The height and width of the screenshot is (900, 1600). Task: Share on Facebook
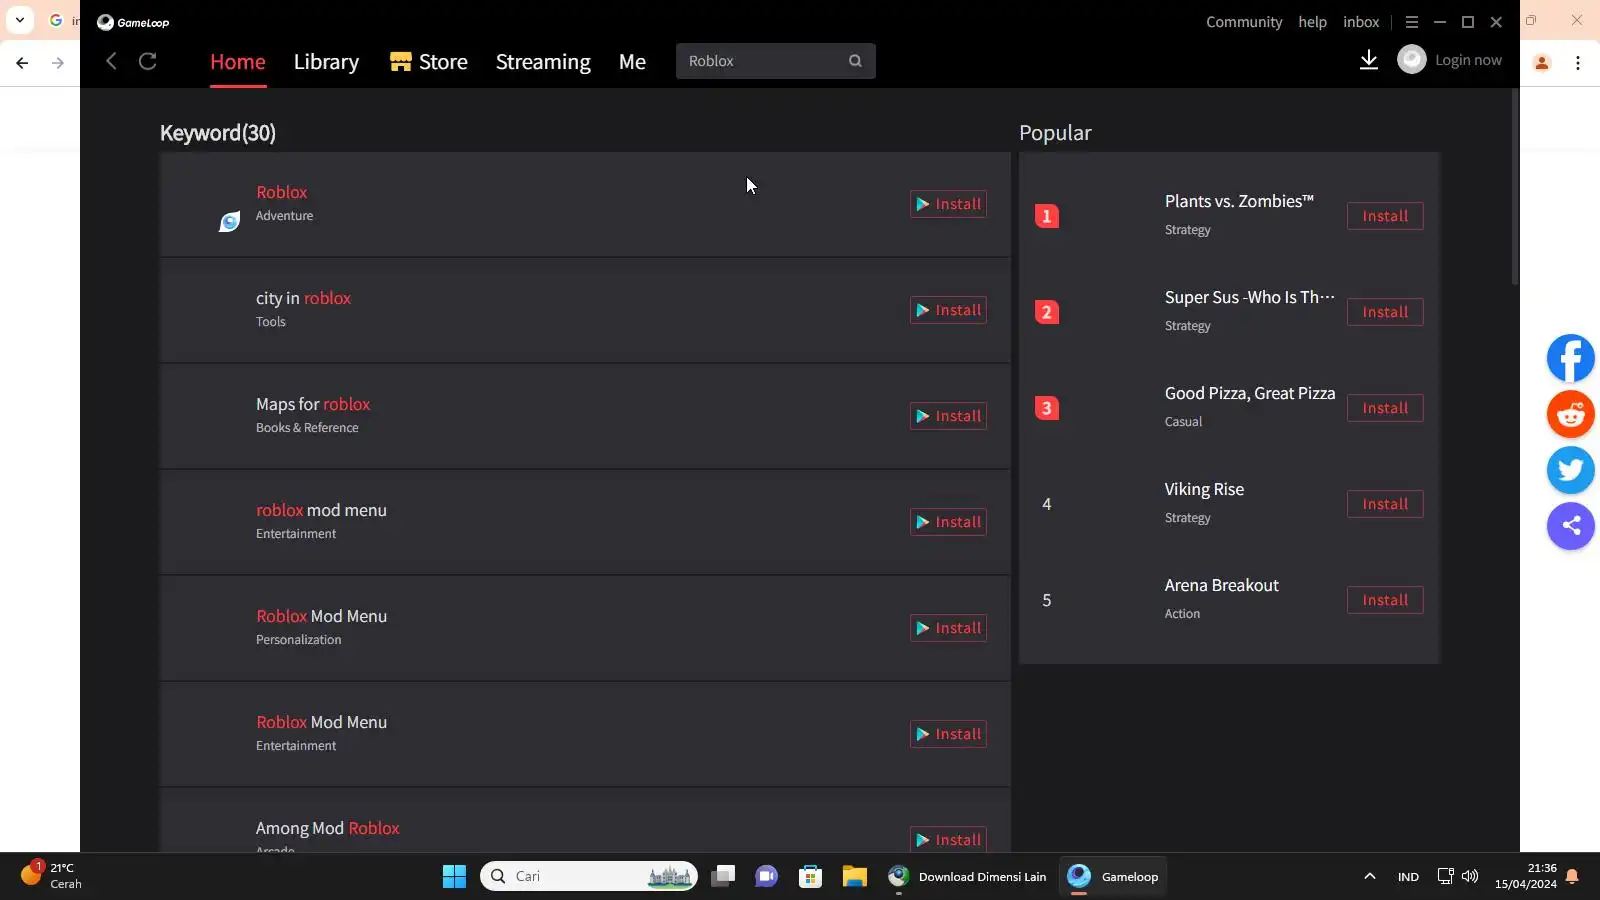point(1571,358)
